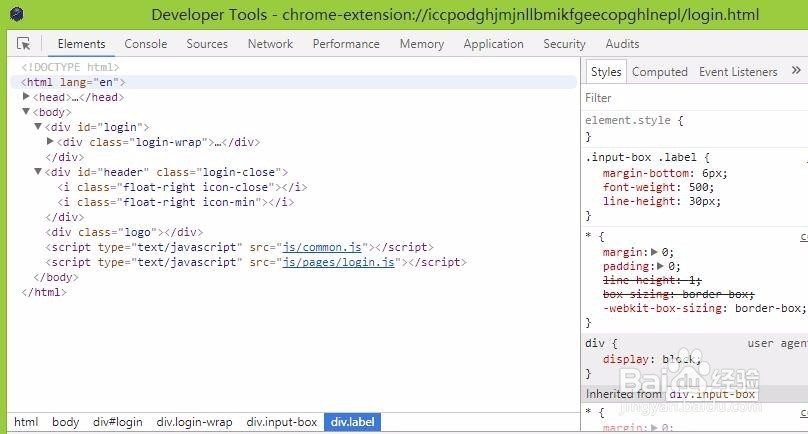Expand the margin shorthand in first * rule
808x434 pixels.
tap(654, 252)
